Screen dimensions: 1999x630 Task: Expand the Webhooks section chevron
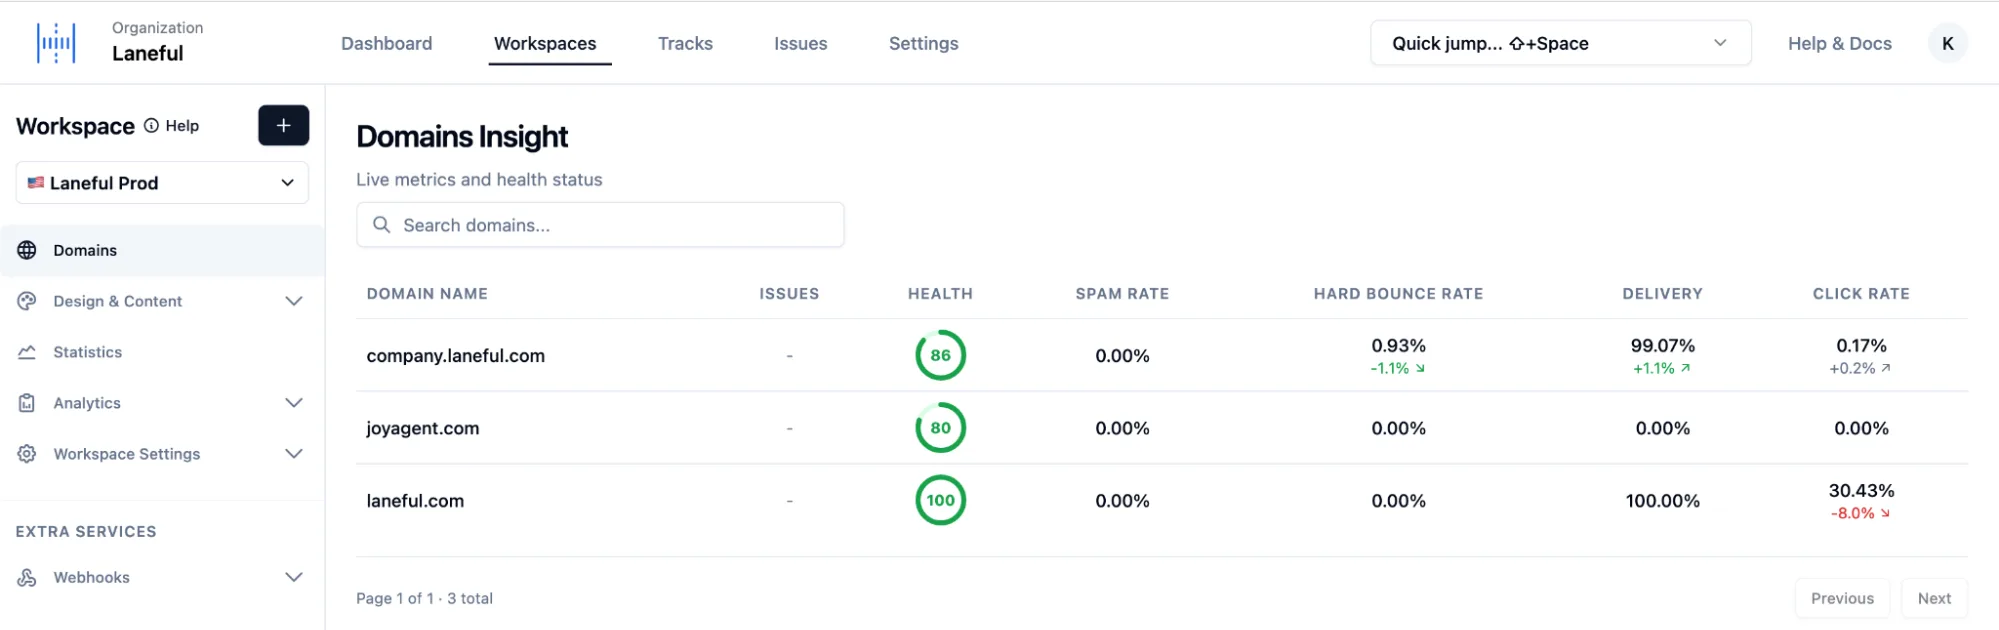pos(294,577)
